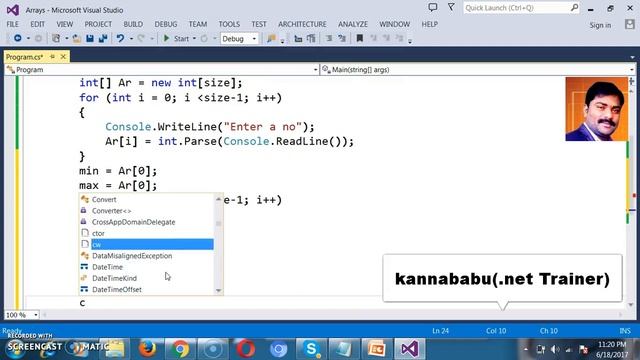Click the volume speaker icon in system tray
The height and width of the screenshot is (360, 640).
click(555, 349)
